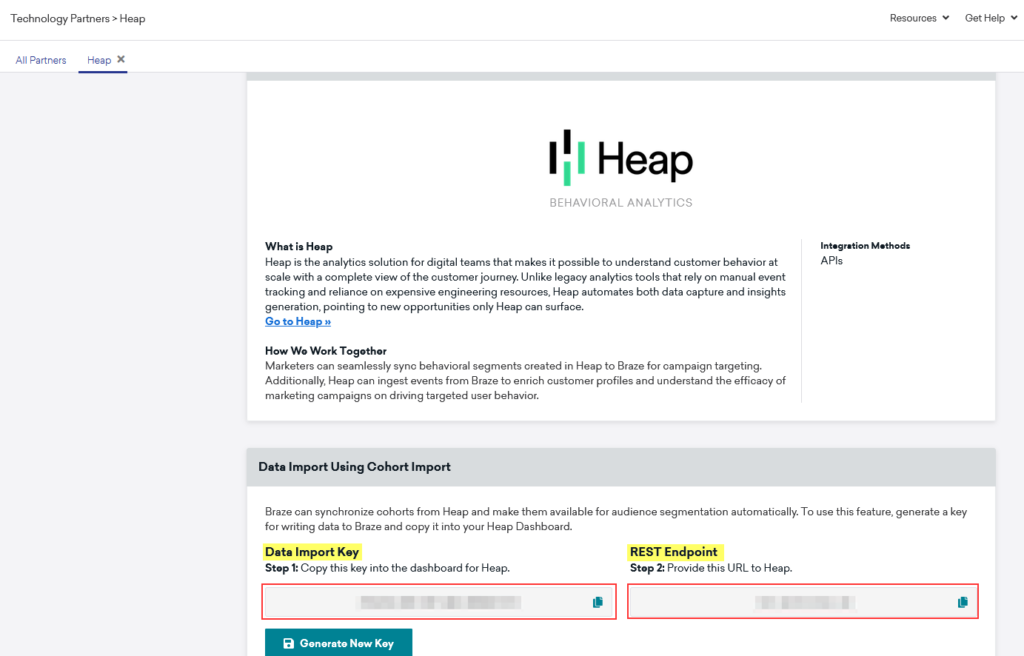Expand the Get Help dropdown
This screenshot has width=1024, height=656.
click(990, 18)
